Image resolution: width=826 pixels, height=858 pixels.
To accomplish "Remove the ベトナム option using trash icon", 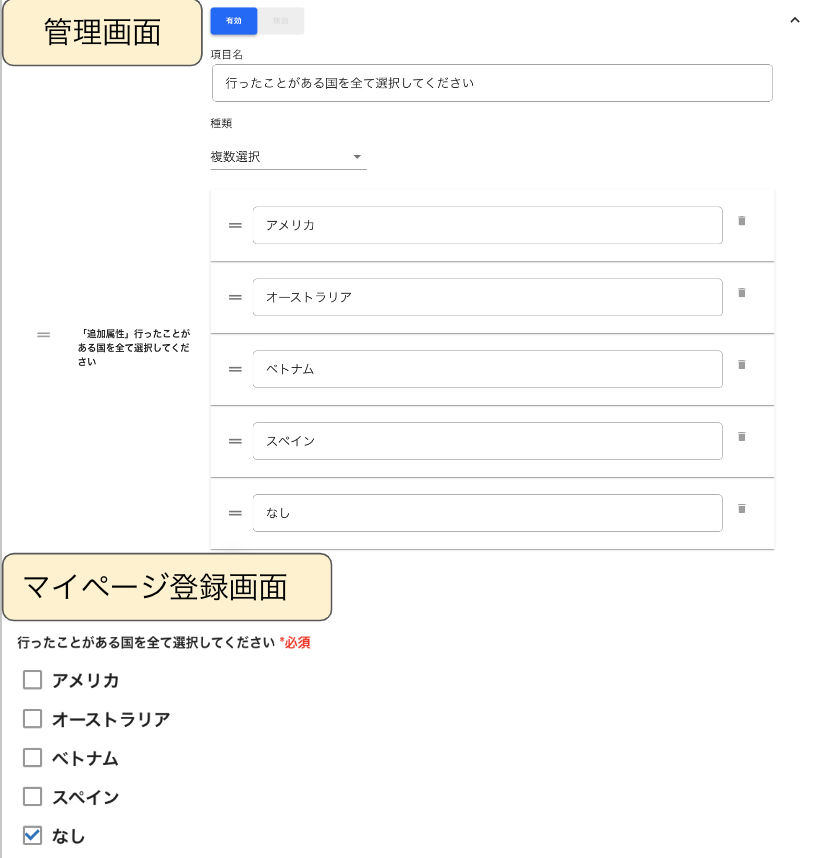I will 742,364.
